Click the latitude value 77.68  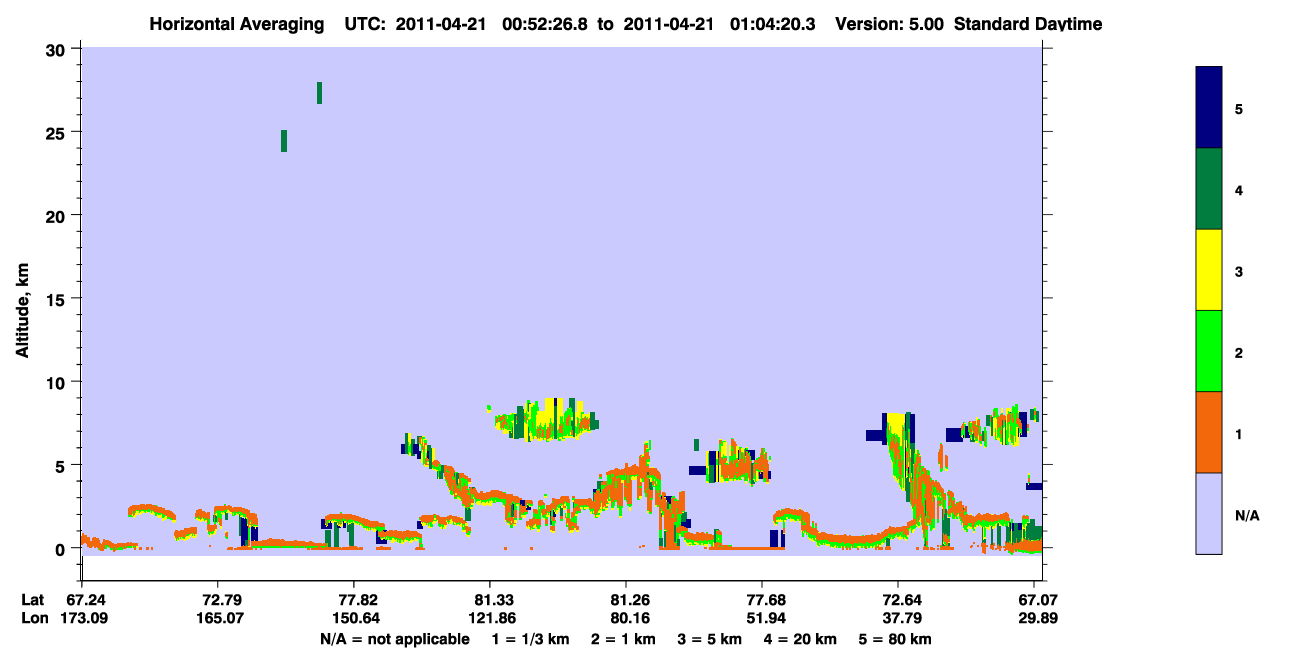(x=762, y=600)
